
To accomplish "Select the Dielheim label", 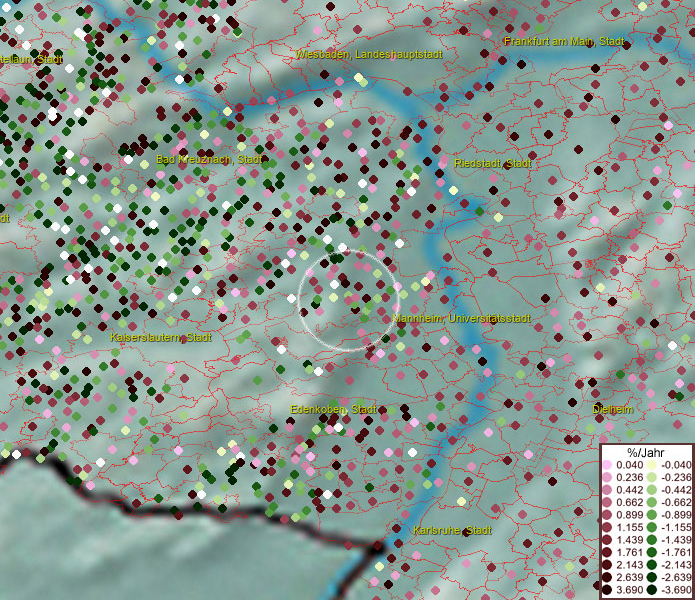I will pyautogui.click(x=613, y=409).
